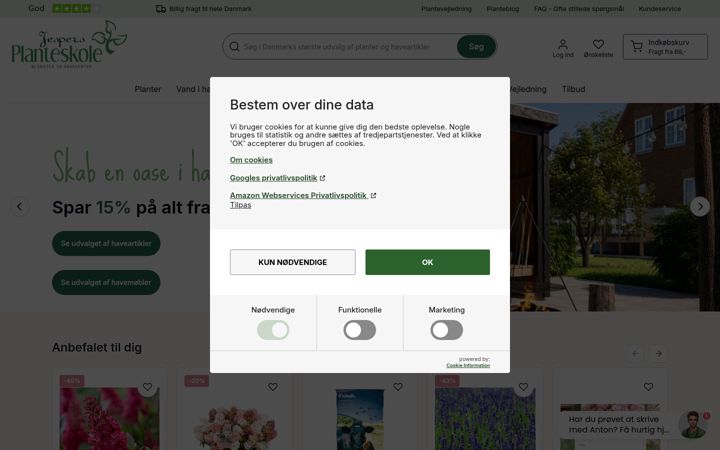Go to previous hero slide
The image size is (720, 450).
pos(19,207)
